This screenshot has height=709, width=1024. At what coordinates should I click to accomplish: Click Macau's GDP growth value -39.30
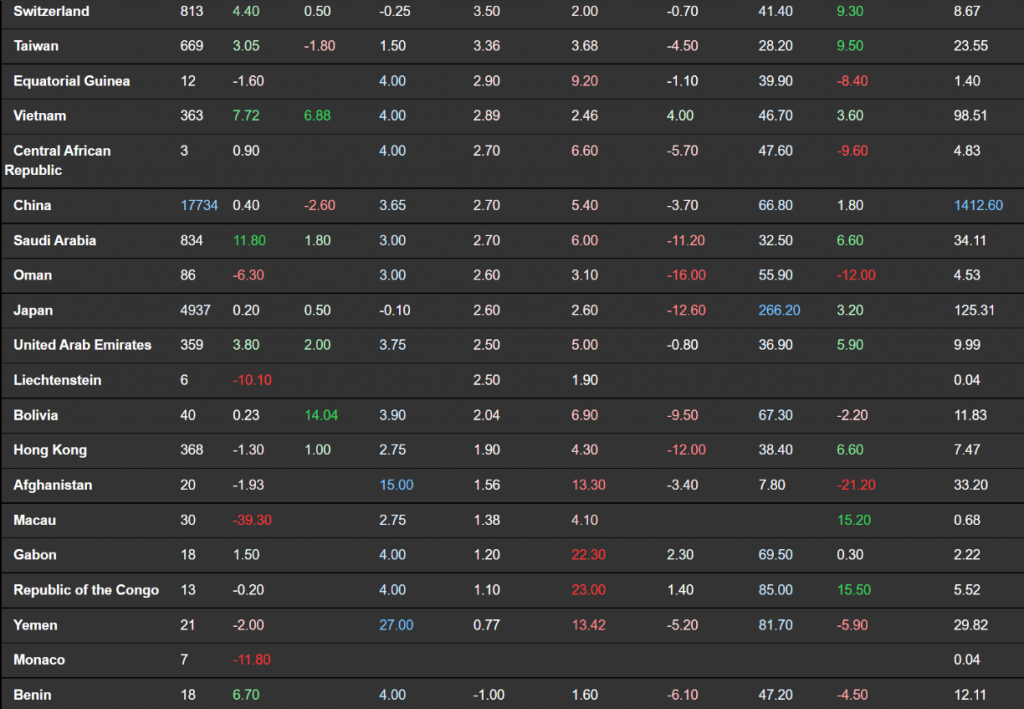pos(251,520)
